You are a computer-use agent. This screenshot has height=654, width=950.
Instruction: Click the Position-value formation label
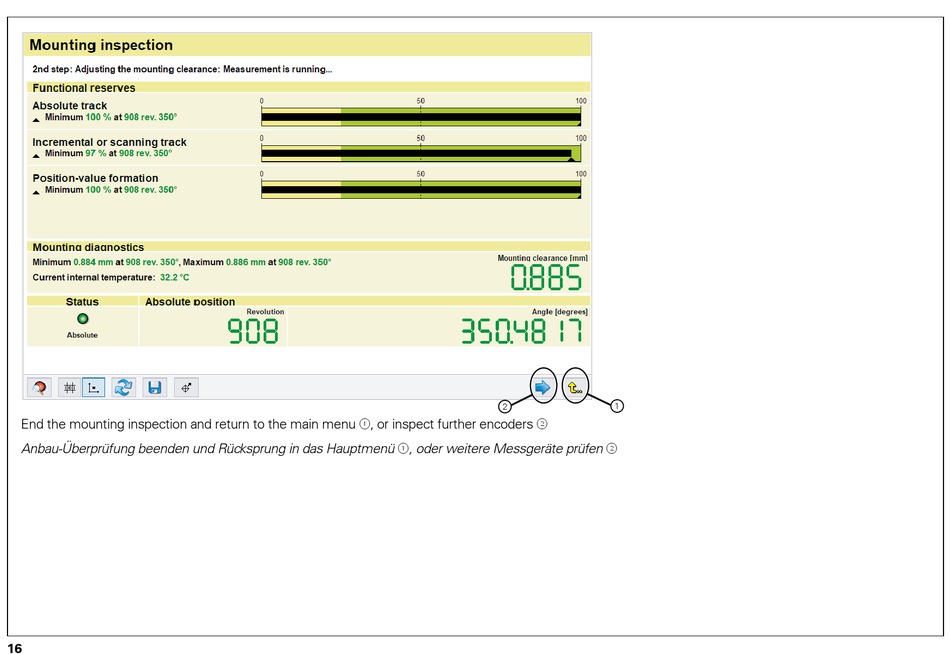pyautogui.click(x=96, y=178)
